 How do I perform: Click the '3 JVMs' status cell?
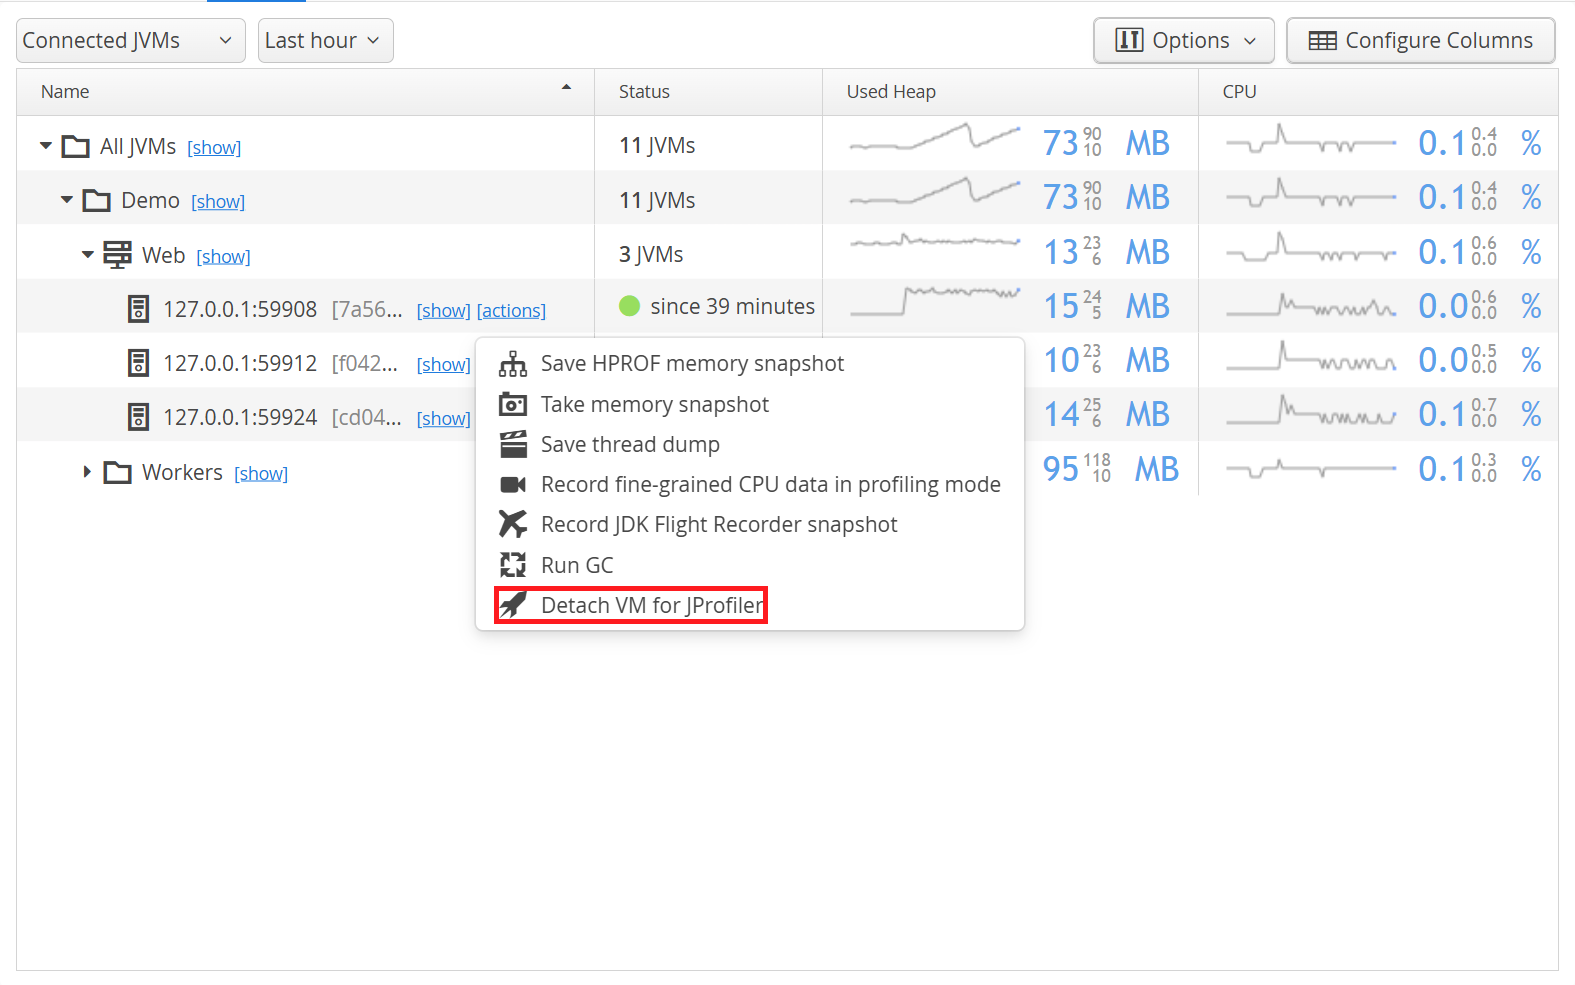pyautogui.click(x=651, y=255)
